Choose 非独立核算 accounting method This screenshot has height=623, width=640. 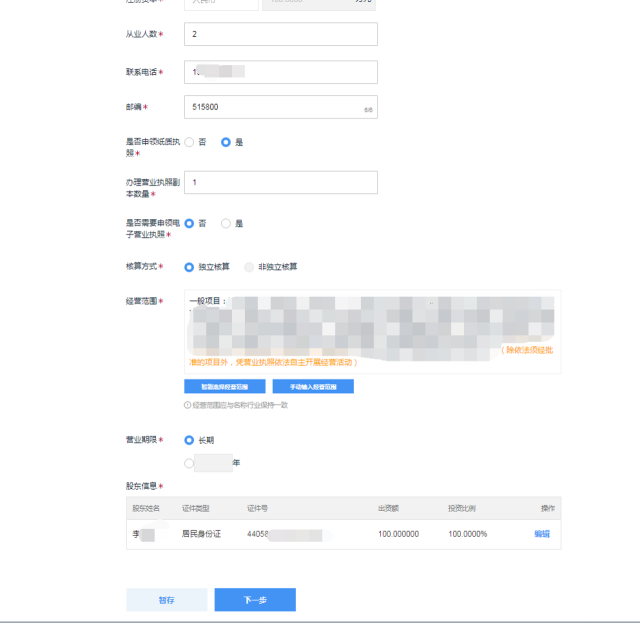[x=249, y=267]
